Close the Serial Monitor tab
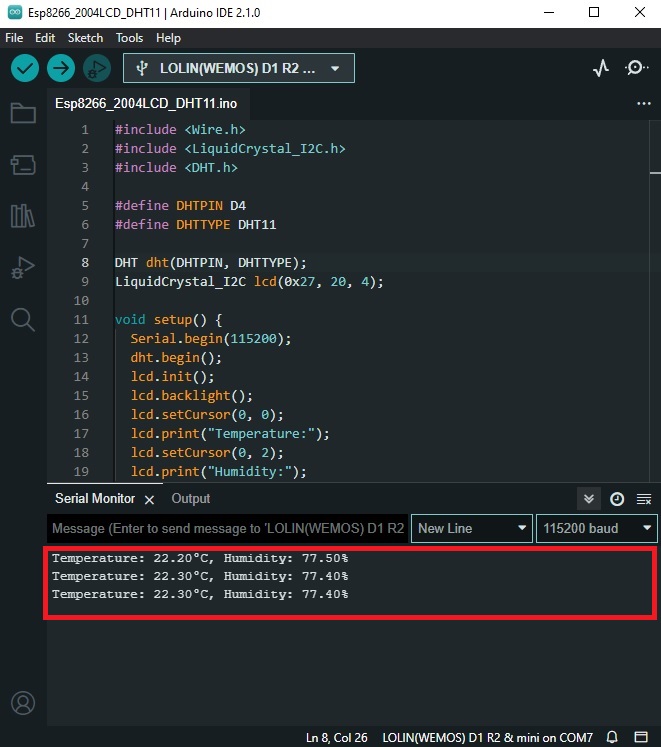 (149, 499)
